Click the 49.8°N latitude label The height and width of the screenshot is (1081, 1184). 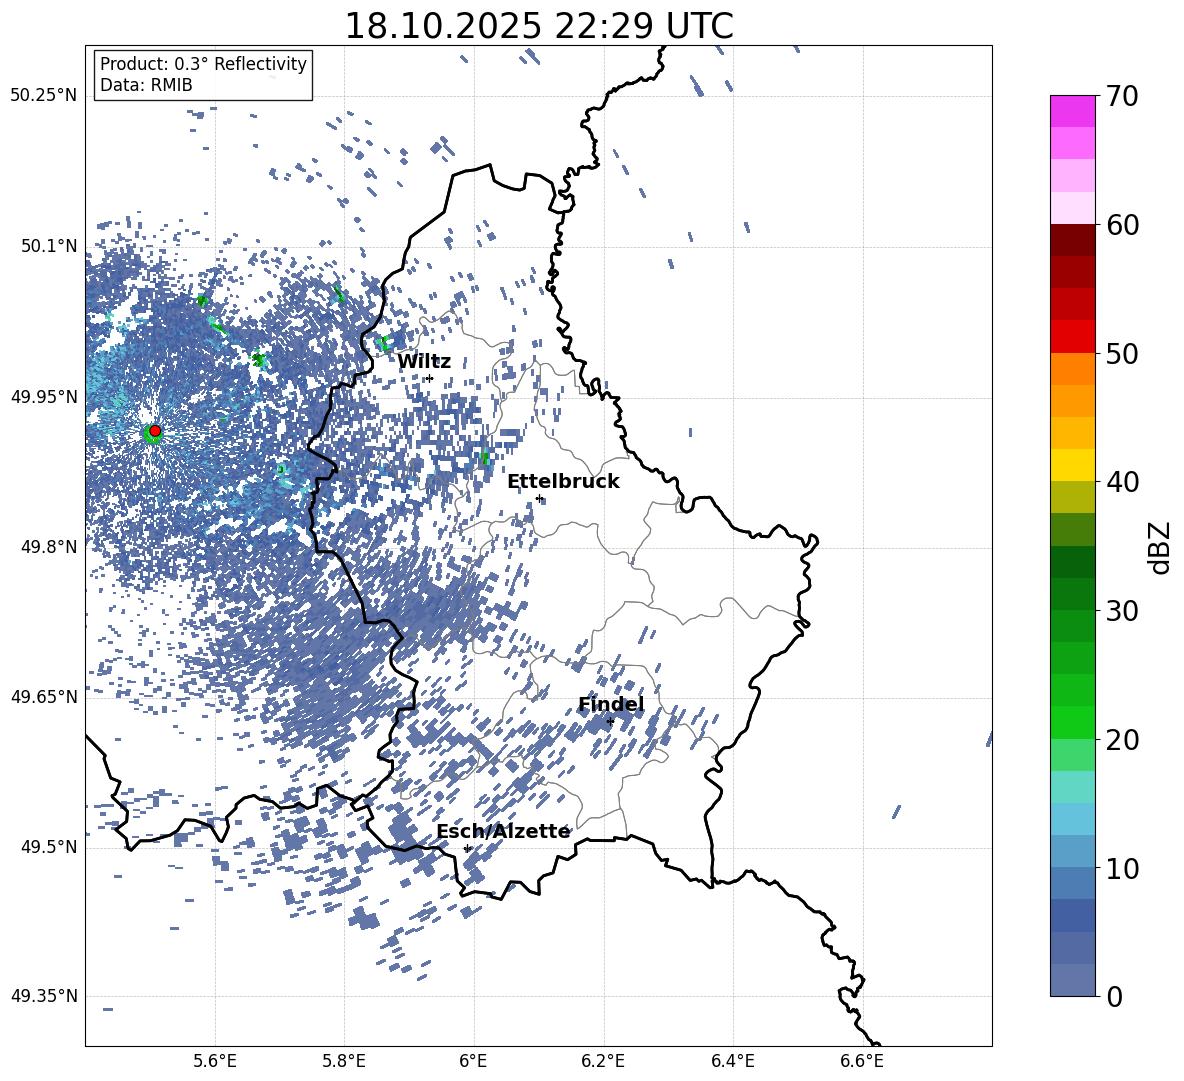click(x=49, y=547)
